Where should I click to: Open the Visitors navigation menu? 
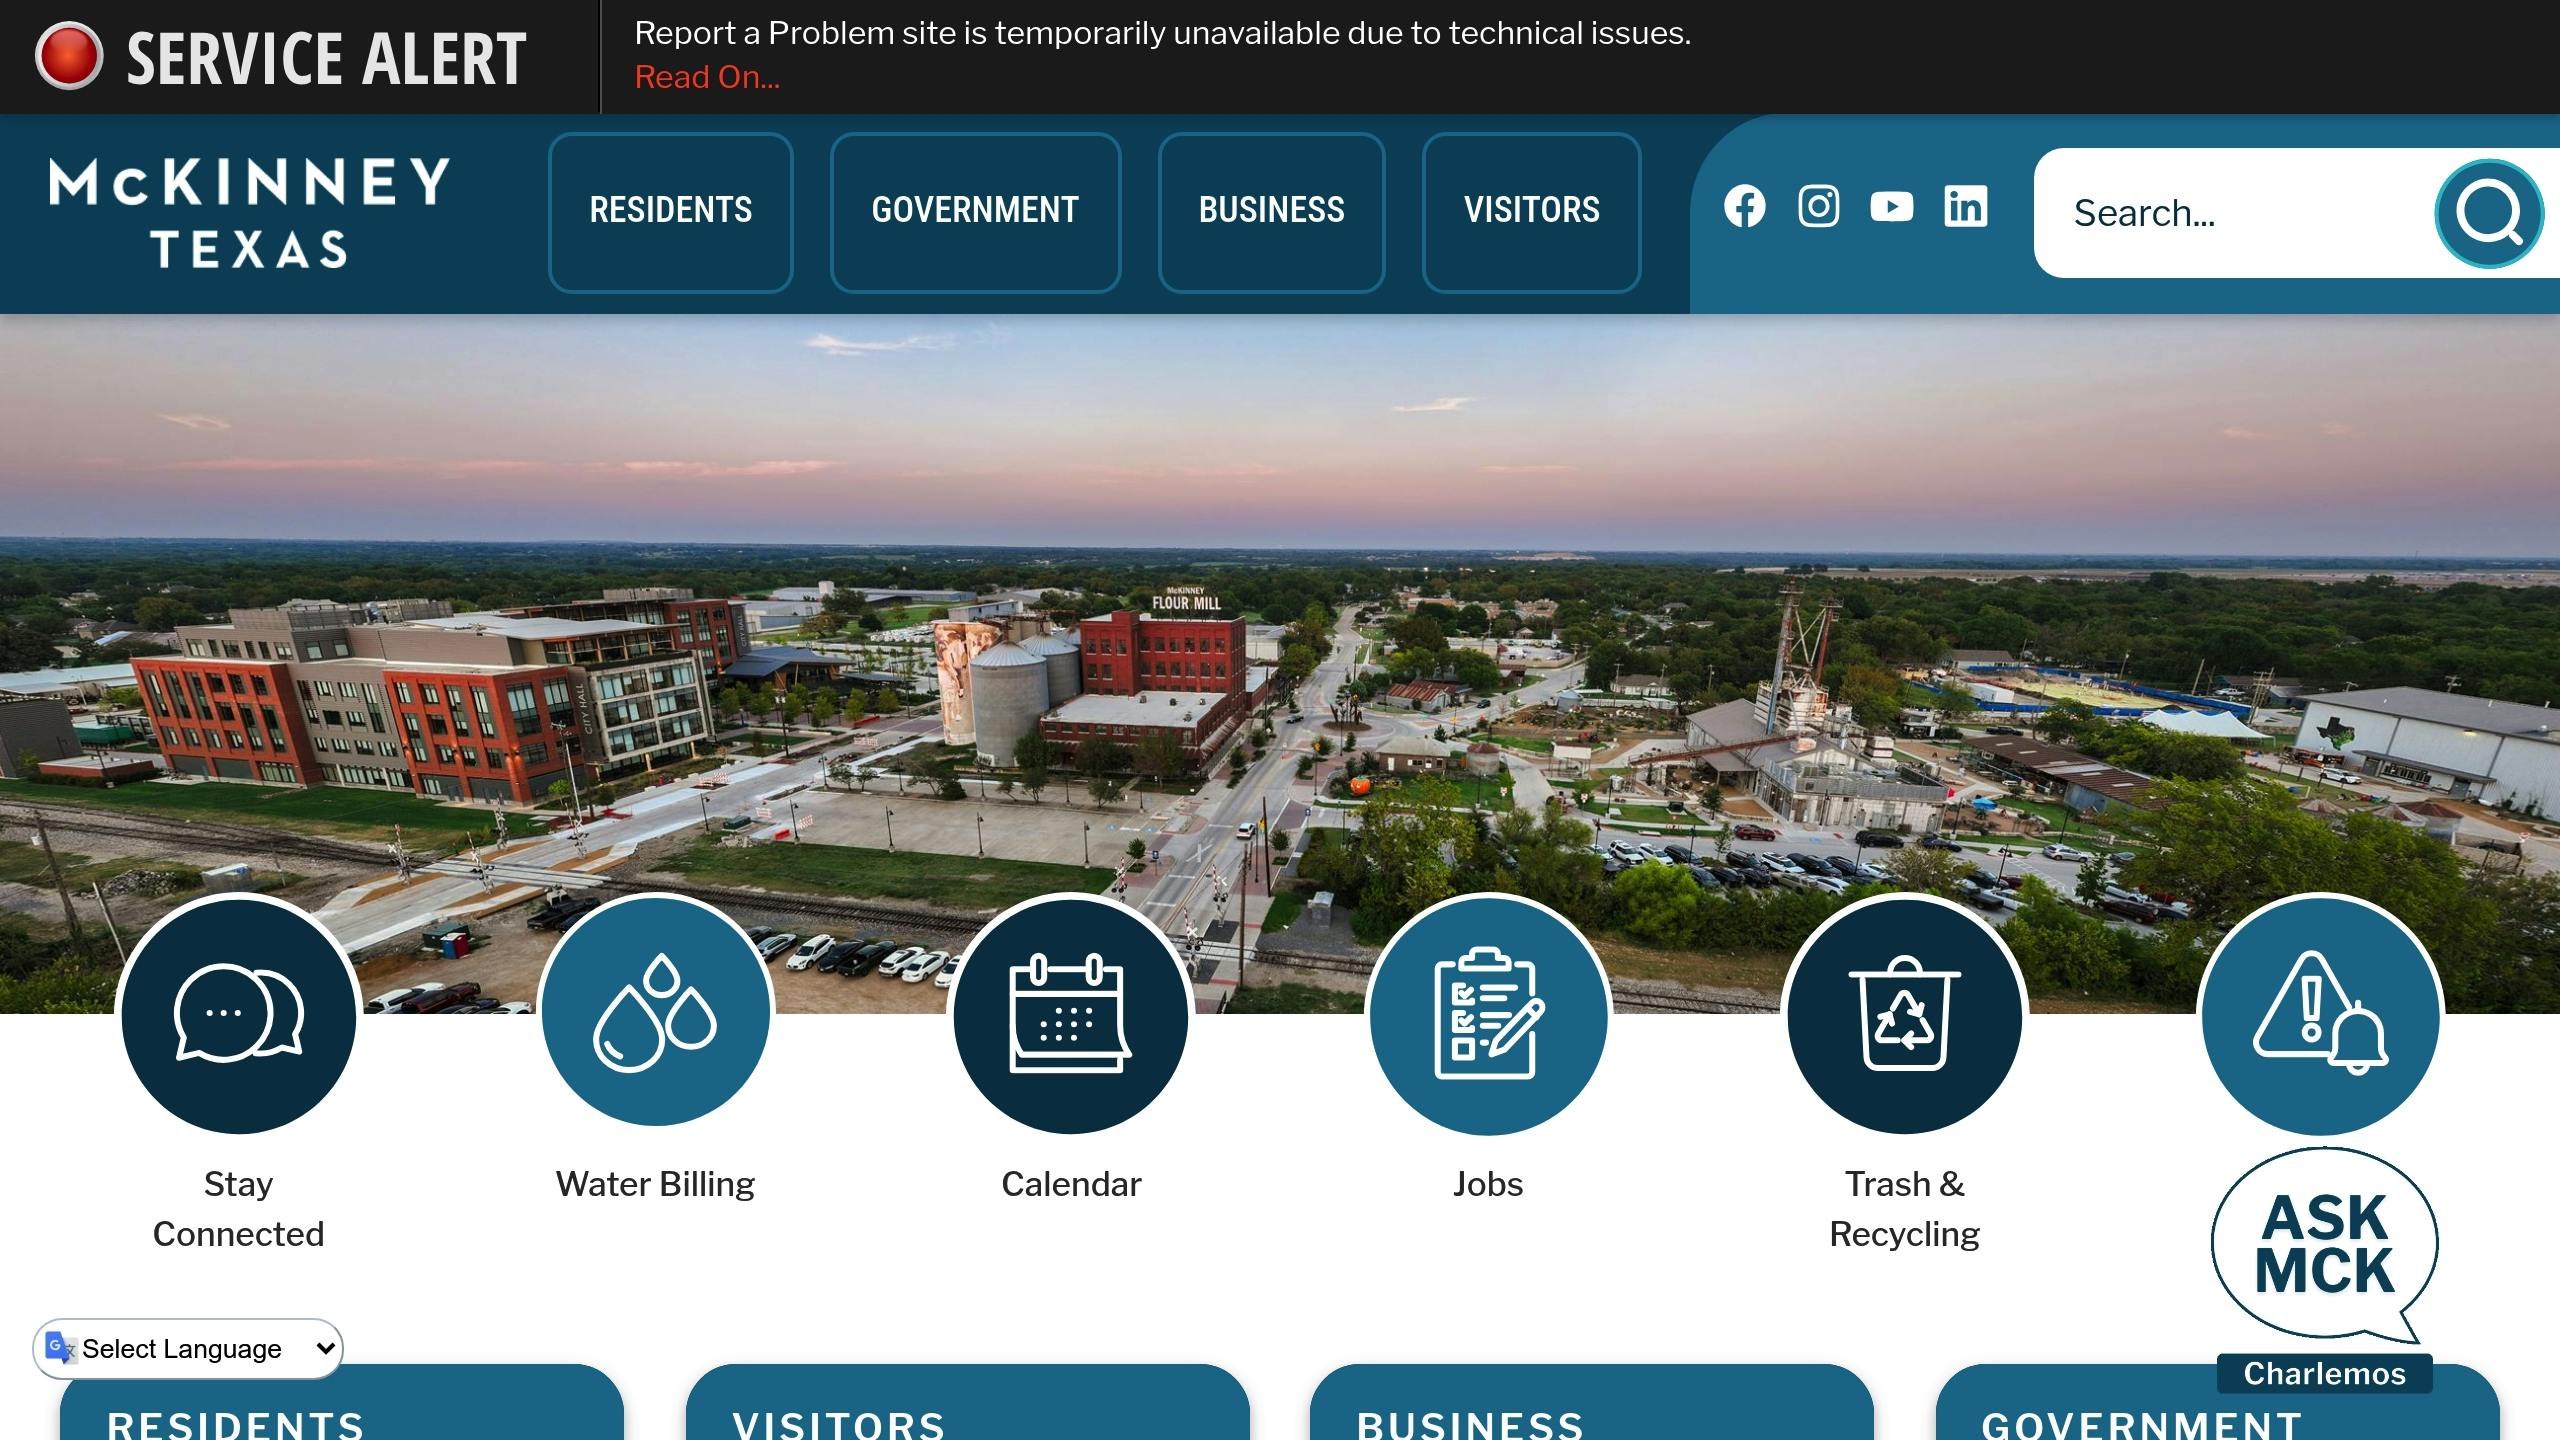[1531, 211]
